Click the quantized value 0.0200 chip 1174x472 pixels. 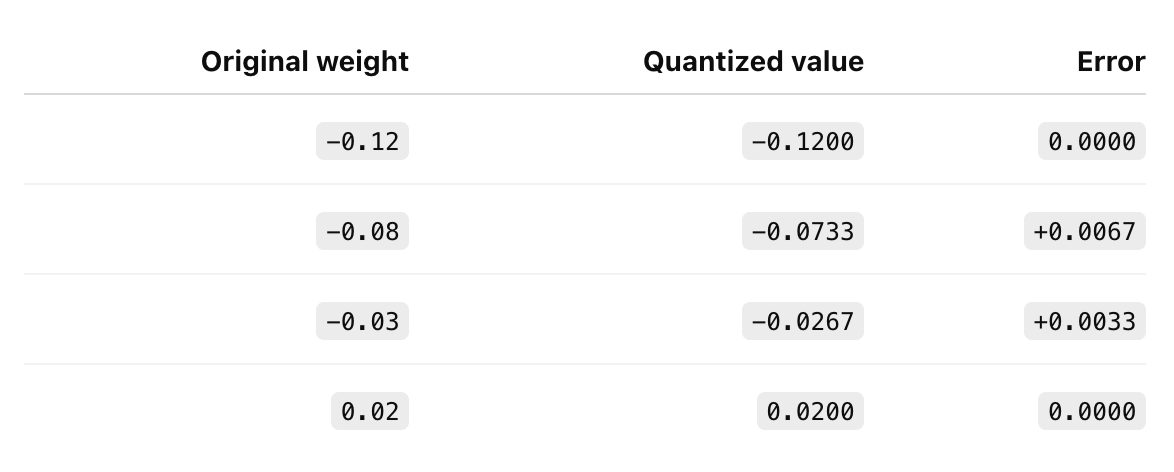click(810, 411)
